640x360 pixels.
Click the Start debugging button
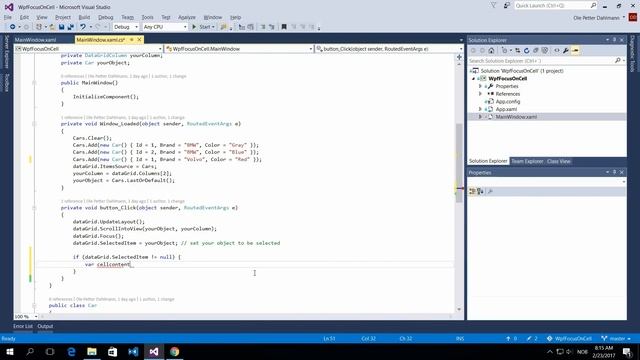pyautogui.click(x=202, y=27)
